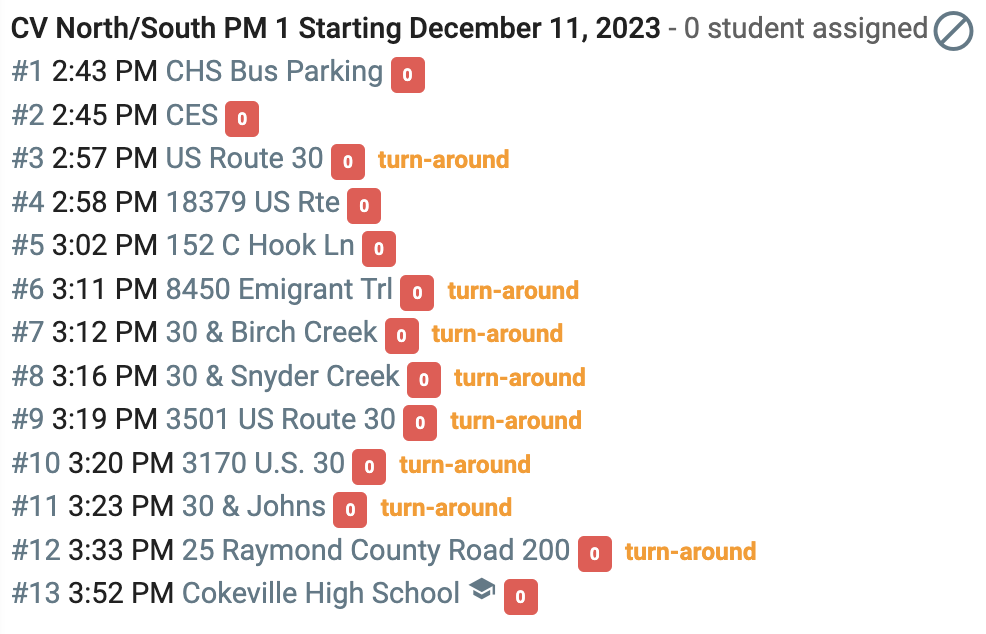Open 25 Raymond County Road 200 stop
The width and height of the screenshot is (986, 634).
[x=375, y=550]
